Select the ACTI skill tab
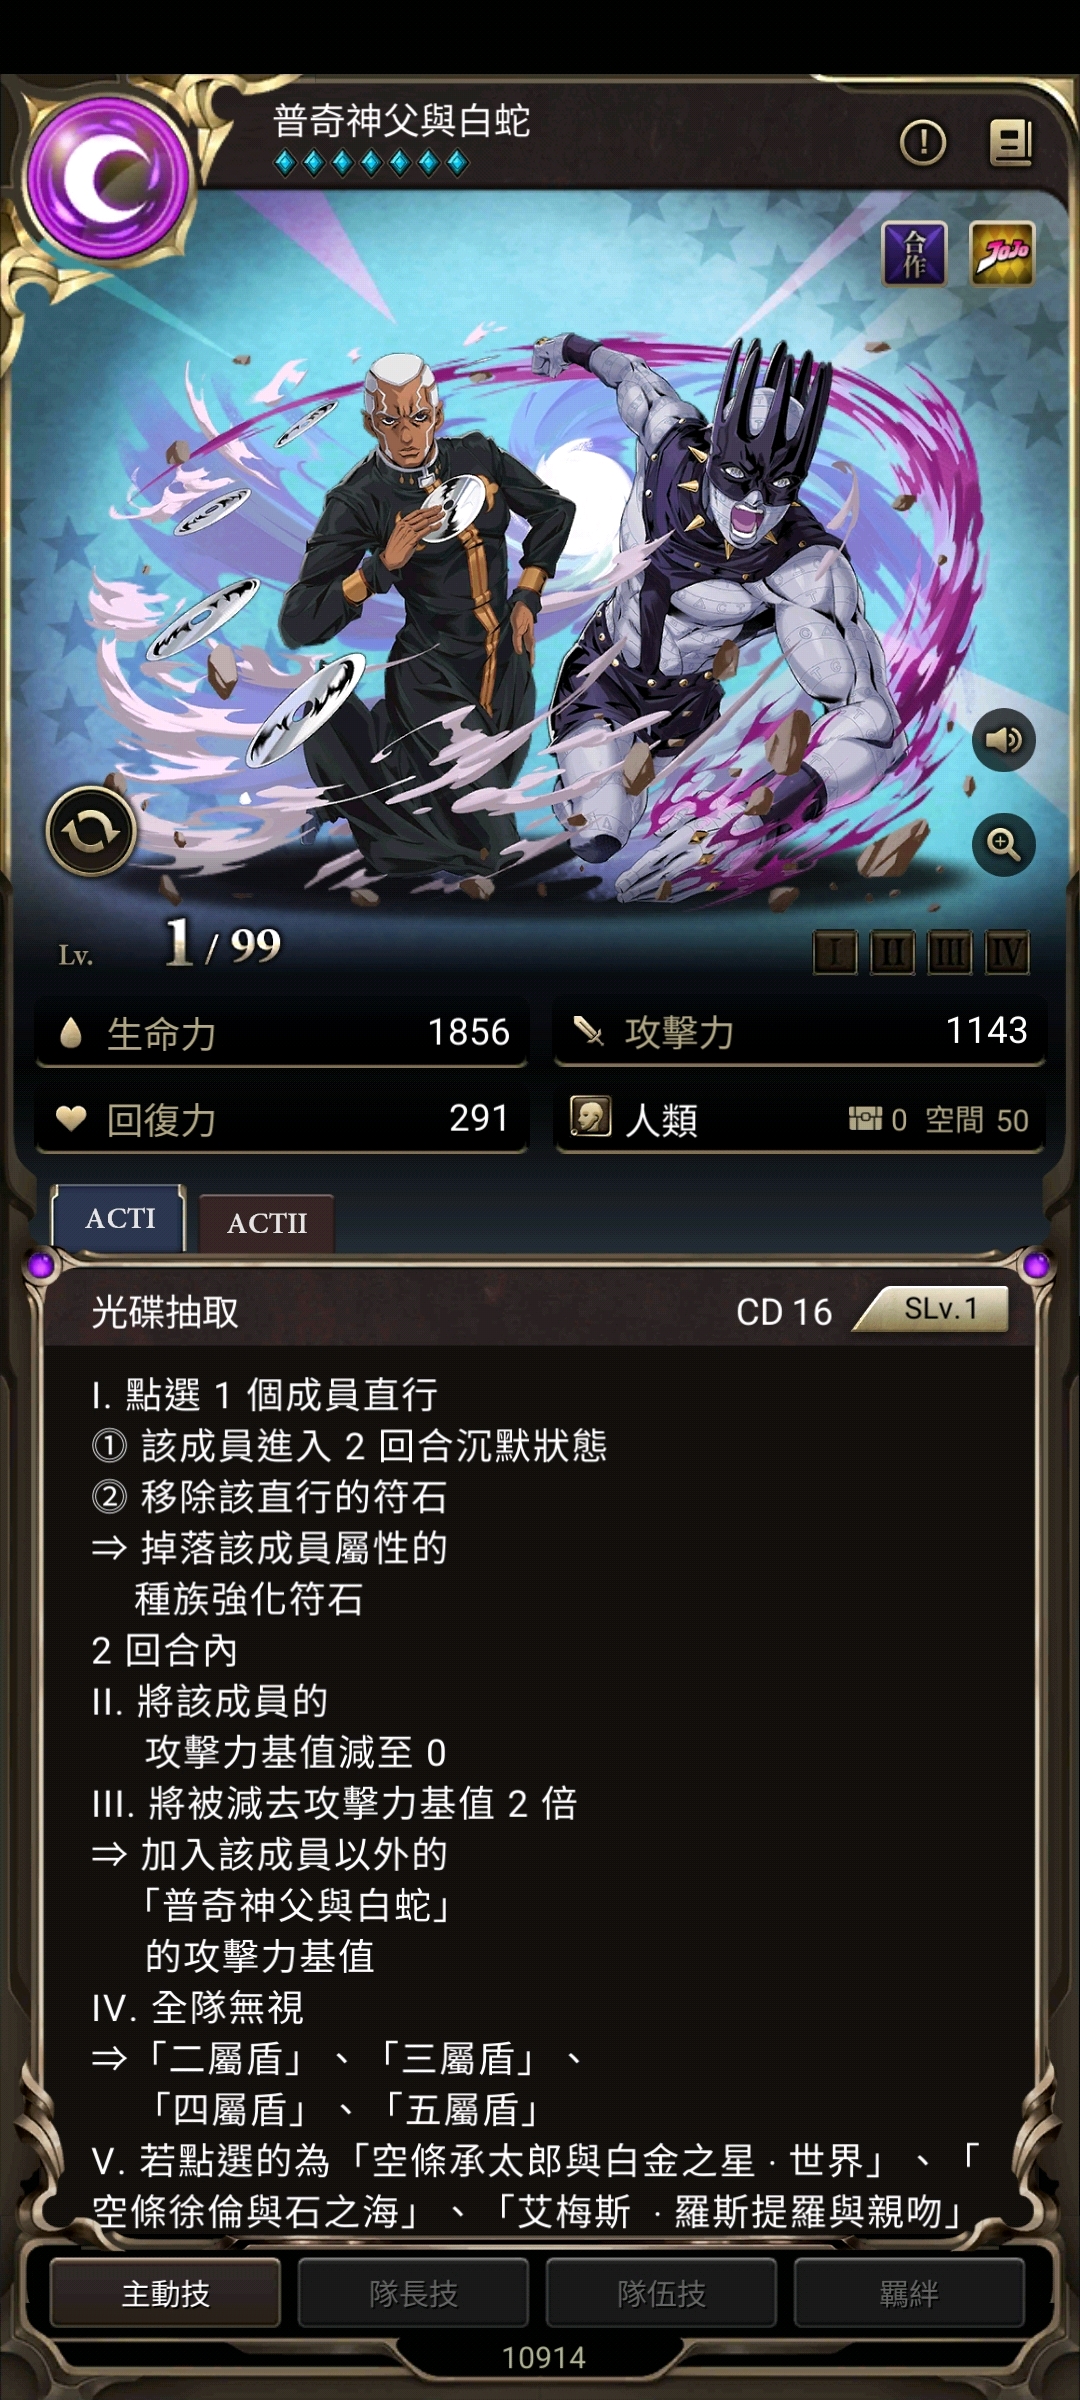1080x2400 pixels. [120, 1218]
